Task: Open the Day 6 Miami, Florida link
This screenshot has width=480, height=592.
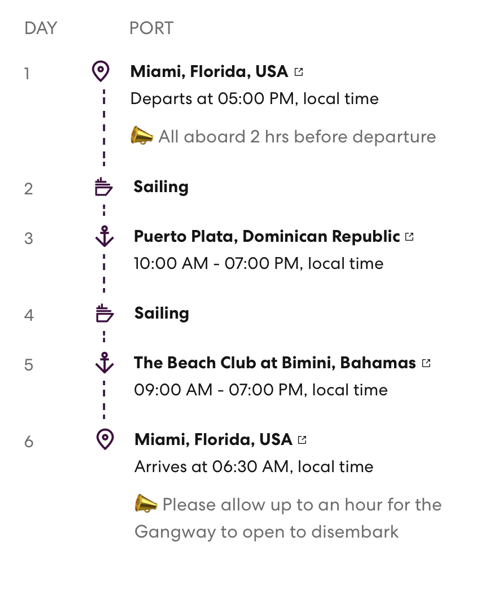Action: pyautogui.click(x=213, y=439)
